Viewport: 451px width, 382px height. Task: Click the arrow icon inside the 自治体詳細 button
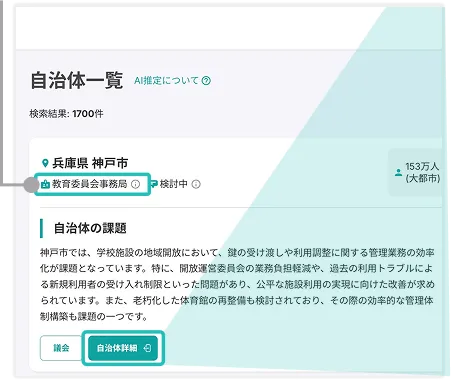[x=147, y=348]
